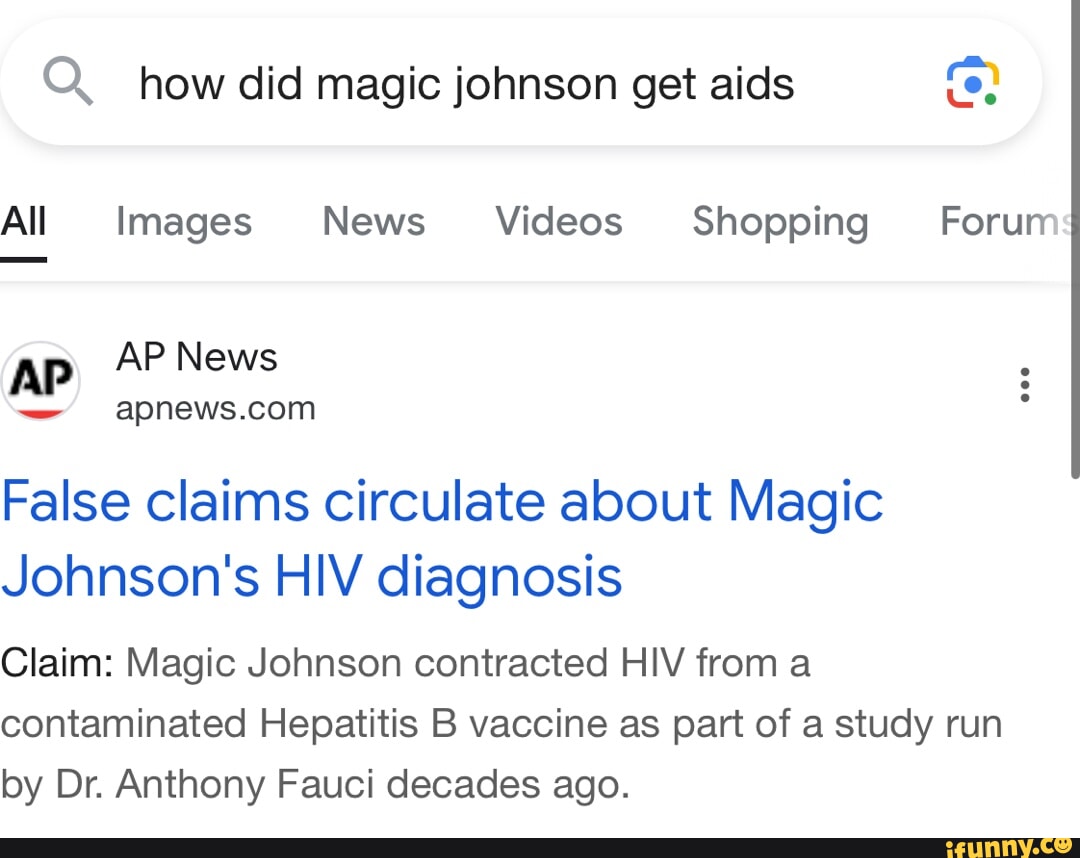Image resolution: width=1080 pixels, height=858 pixels.
Task: Open the False claims circulate headline link
Action: tap(442, 501)
